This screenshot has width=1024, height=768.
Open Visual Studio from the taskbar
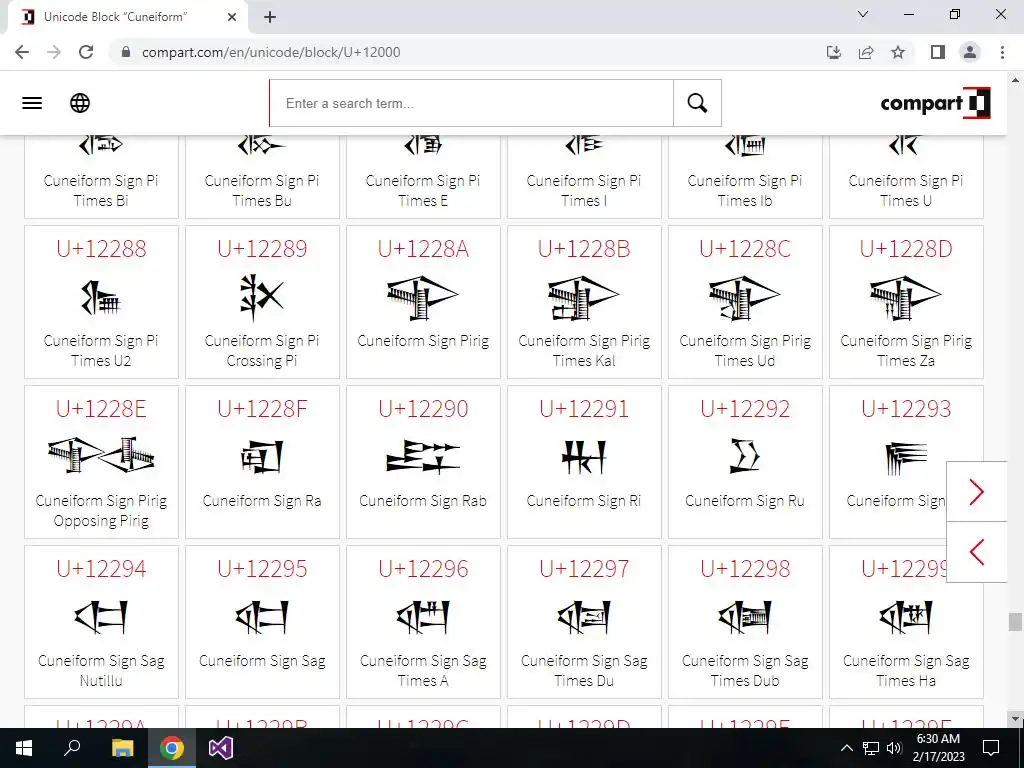pyautogui.click(x=221, y=748)
